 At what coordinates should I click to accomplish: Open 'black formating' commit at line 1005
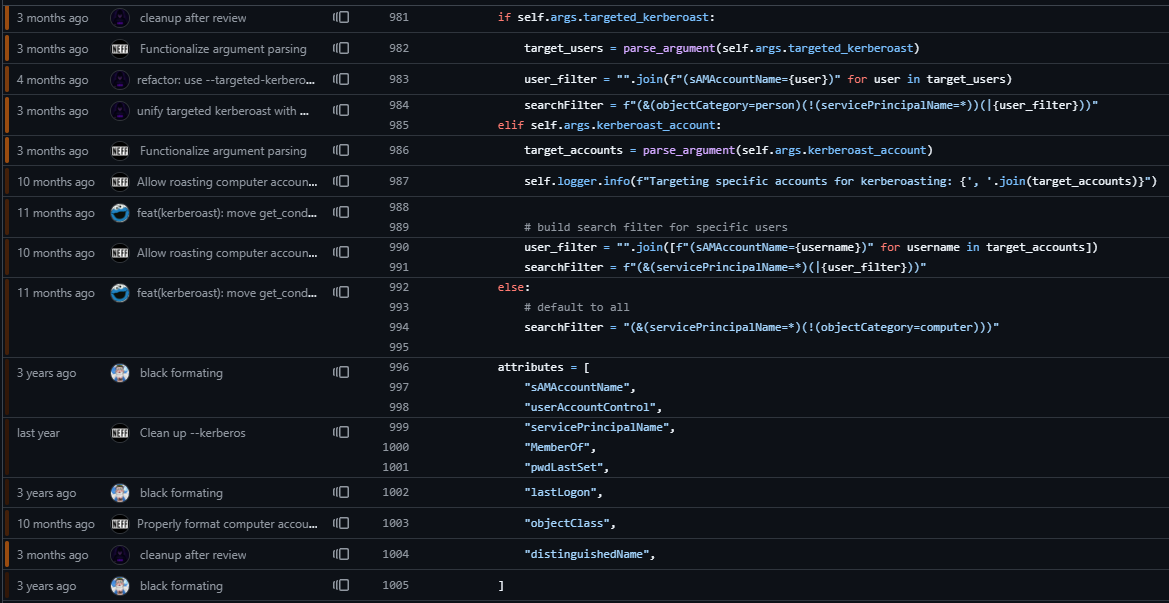point(181,586)
